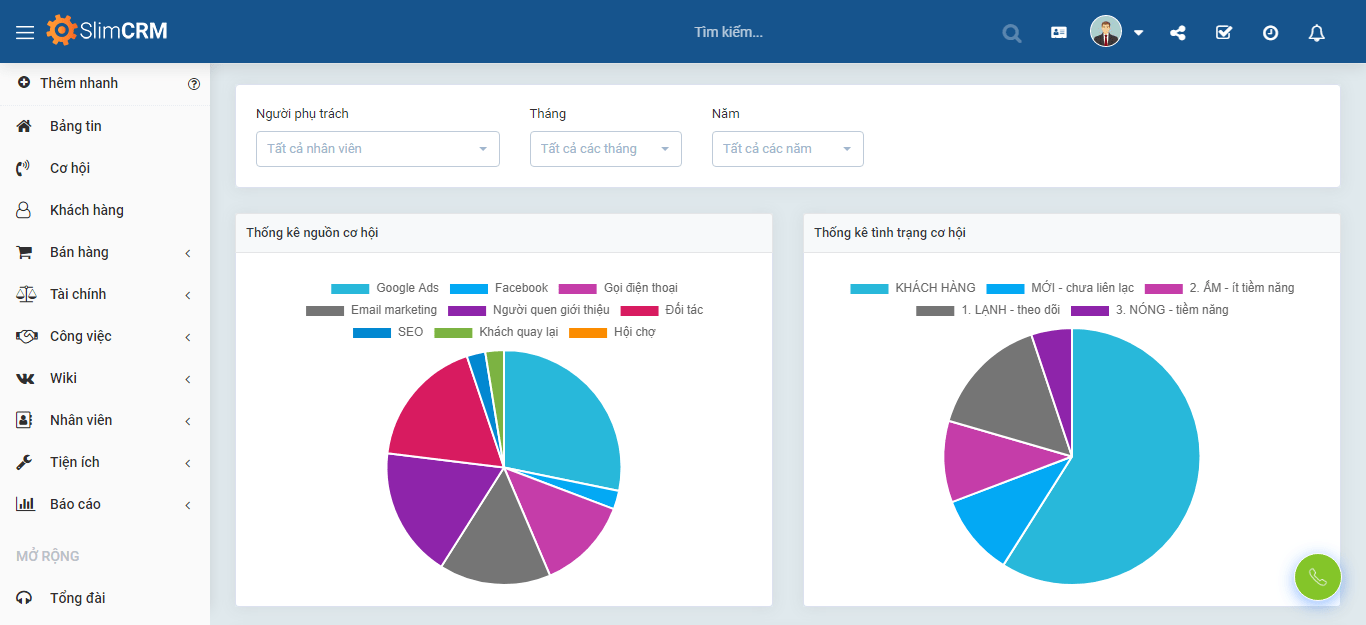Open Khách hàng in the sidebar
1366x625 pixels.
[x=86, y=210]
